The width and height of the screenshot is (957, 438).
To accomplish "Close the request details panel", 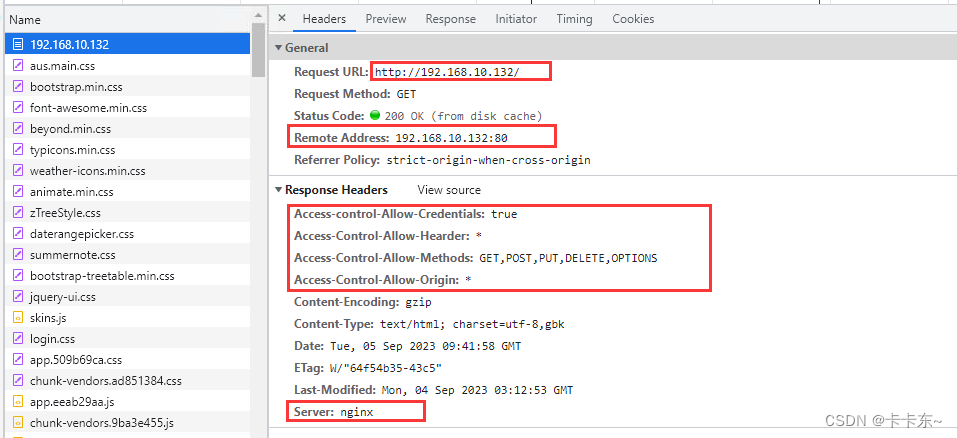I will (282, 18).
